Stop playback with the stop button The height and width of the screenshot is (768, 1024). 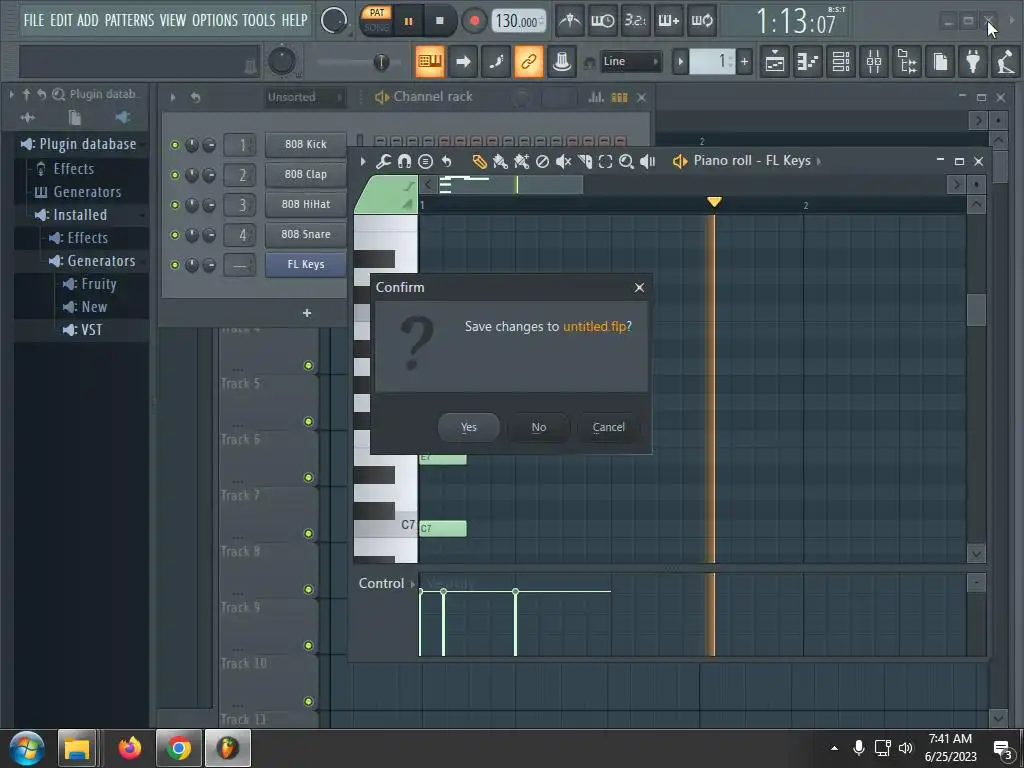coord(440,21)
